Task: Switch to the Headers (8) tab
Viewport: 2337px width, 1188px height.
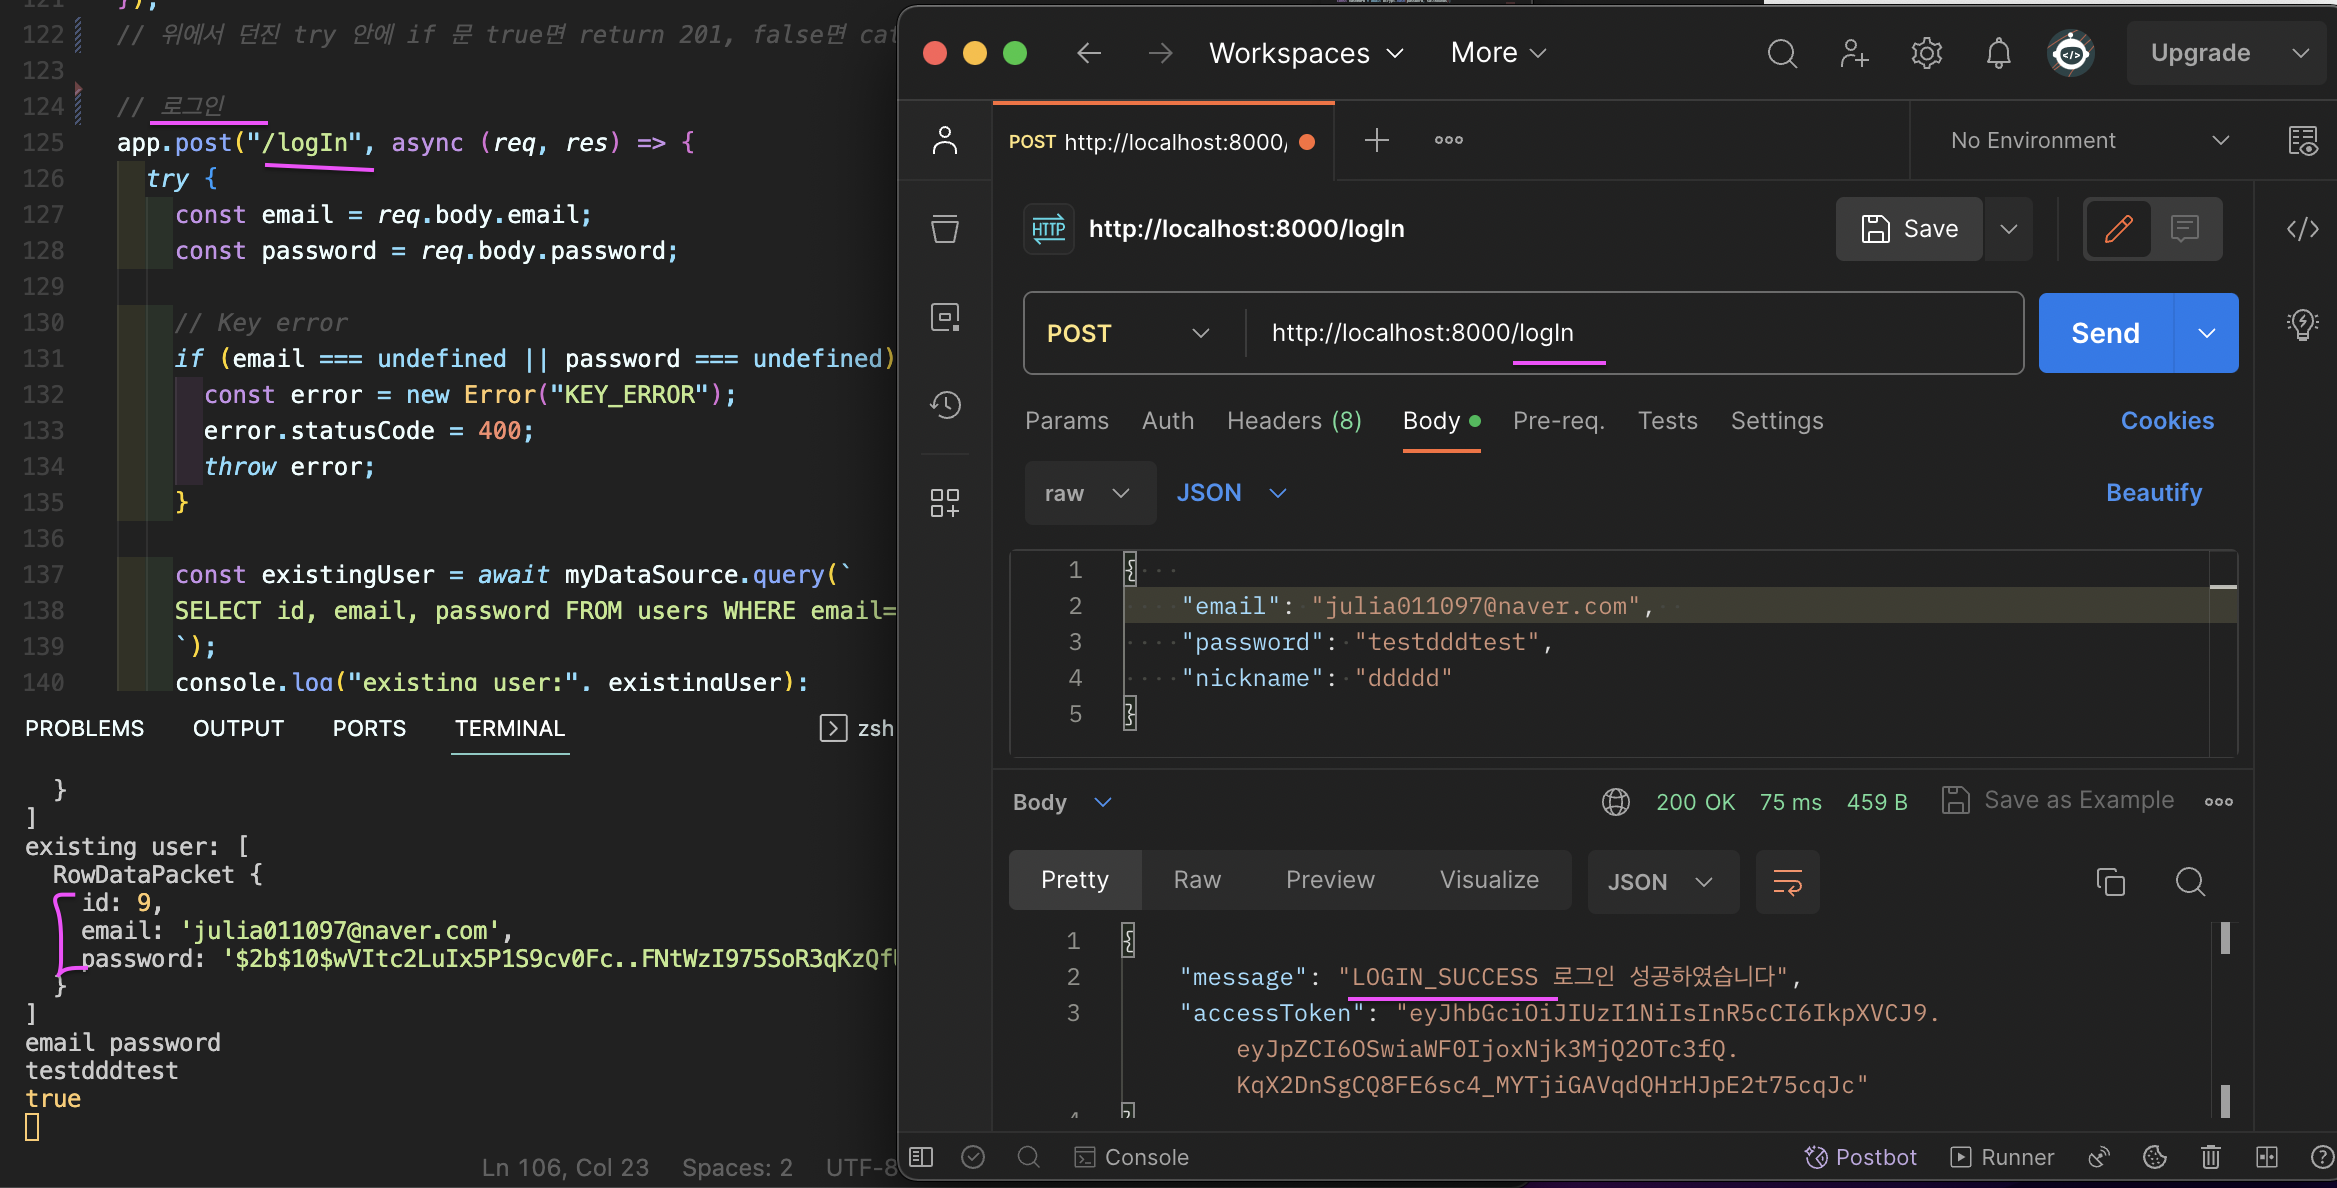Action: (x=1294, y=421)
